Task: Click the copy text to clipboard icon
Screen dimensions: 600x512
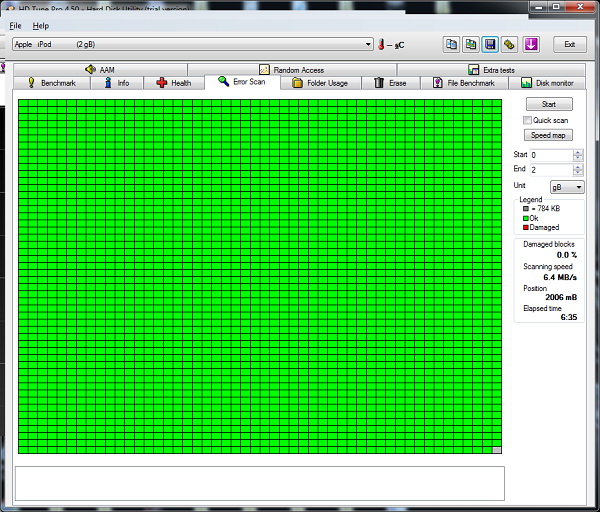Action: coord(451,44)
